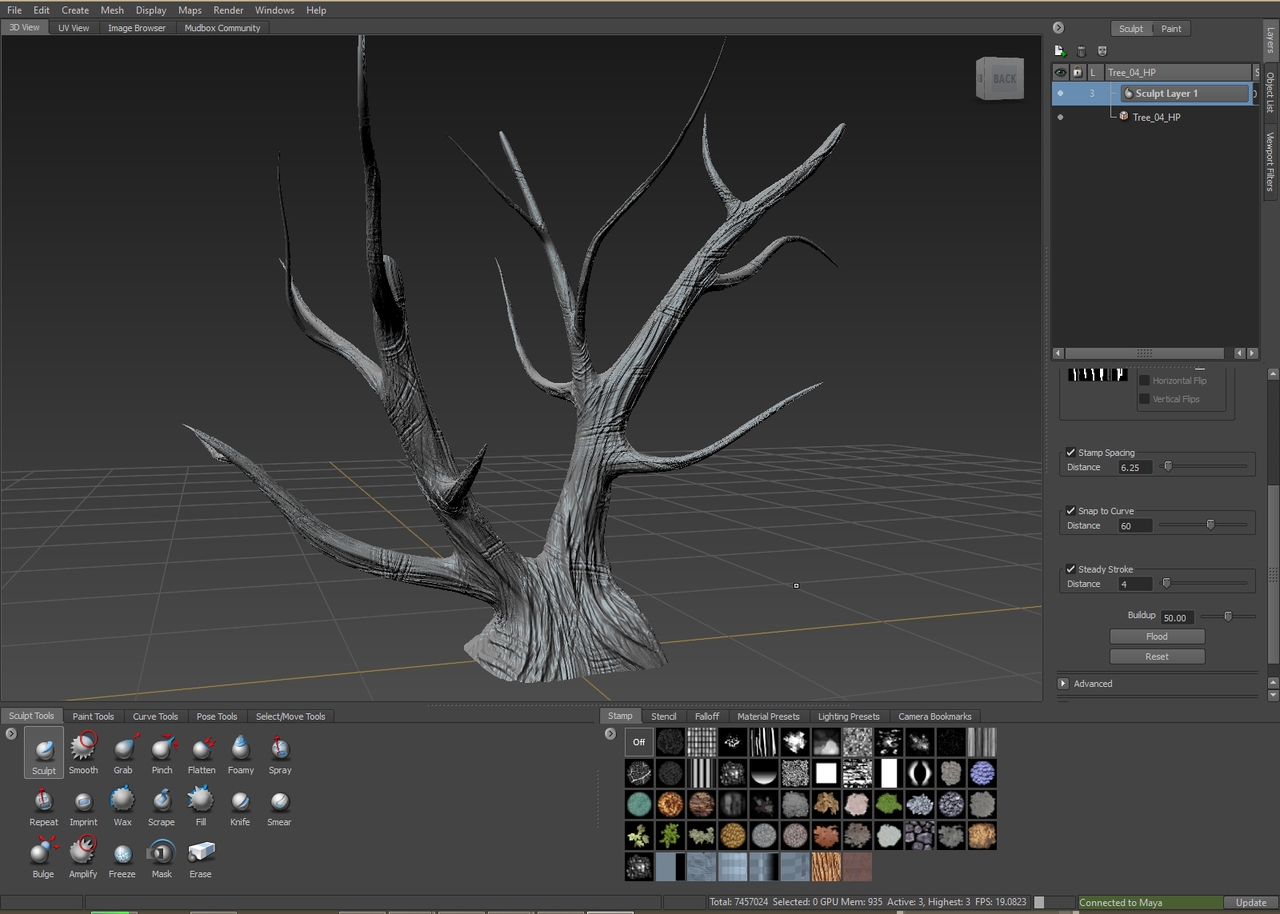Open the Viewport Filters side tab
This screenshot has width=1280, height=914.
pyautogui.click(x=1270, y=161)
